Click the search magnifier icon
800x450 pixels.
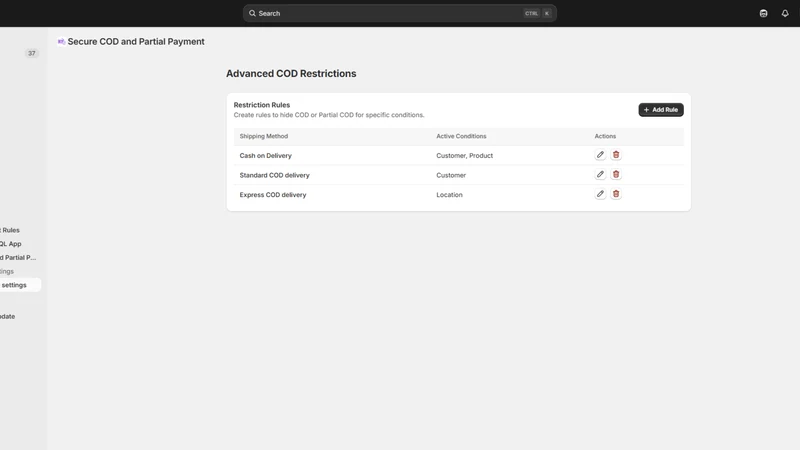pos(252,13)
